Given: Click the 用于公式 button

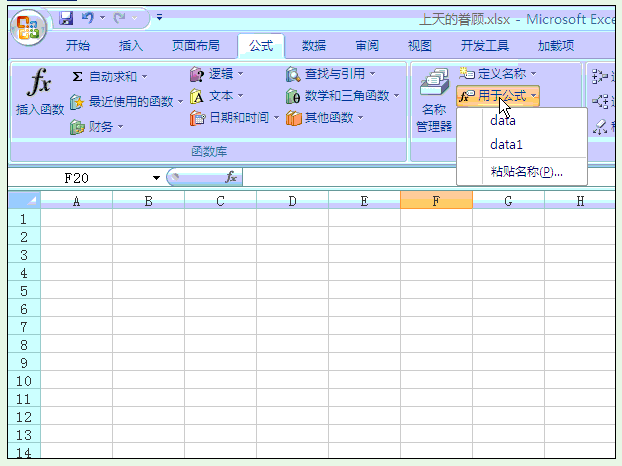Looking at the screenshot, I should click(498, 96).
